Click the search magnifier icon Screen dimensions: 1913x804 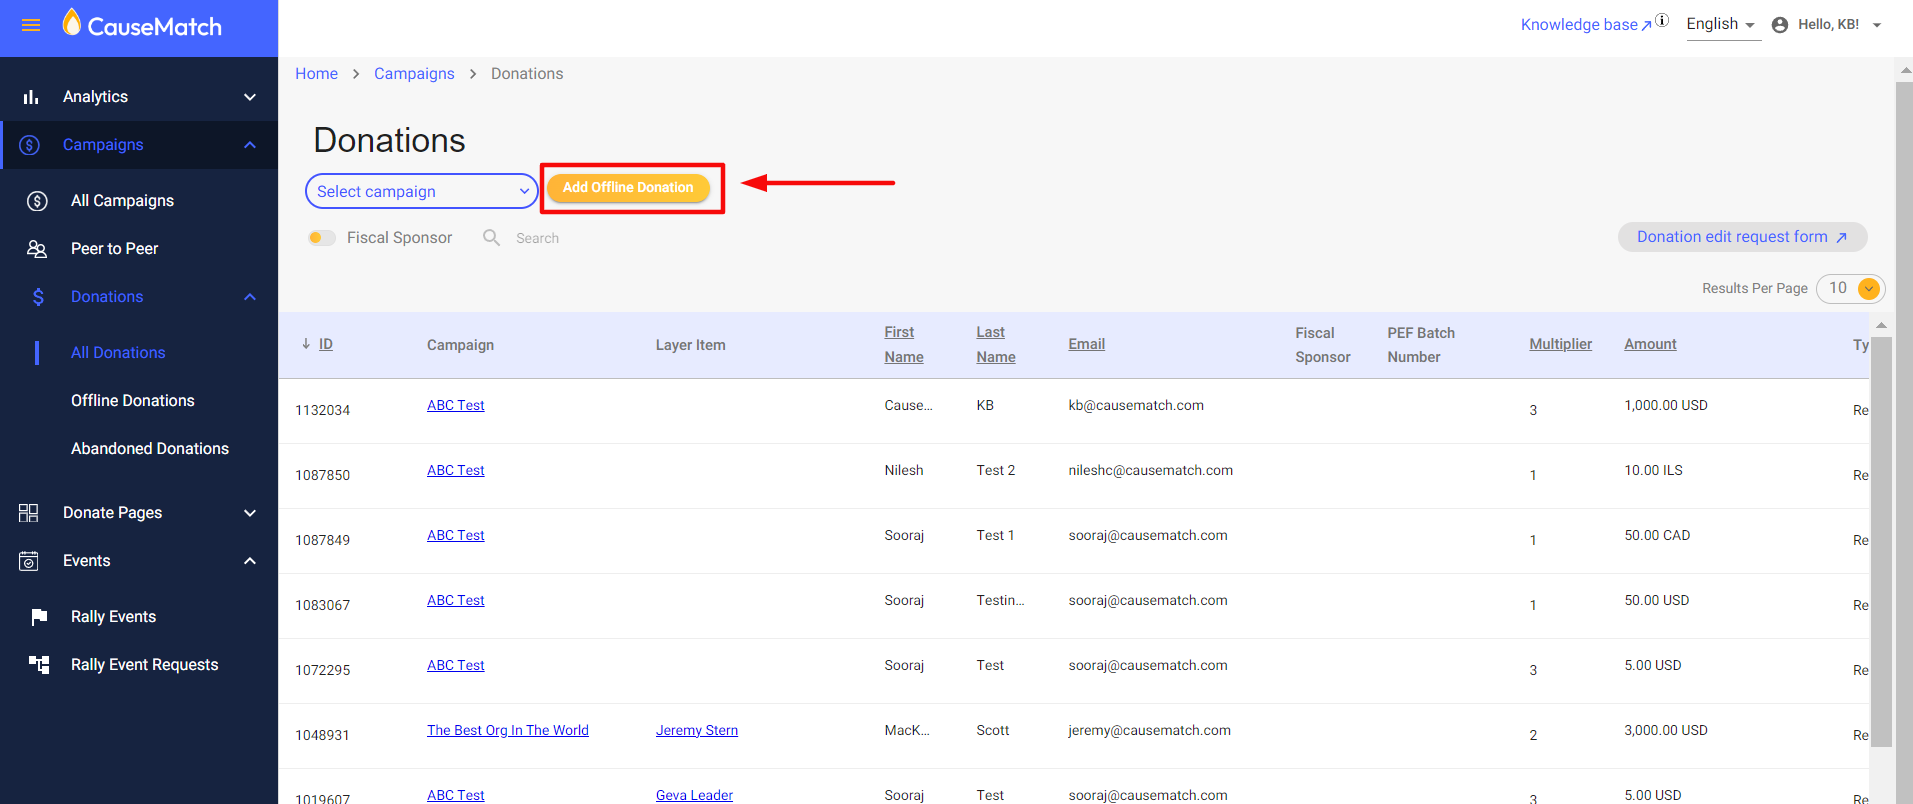491,237
